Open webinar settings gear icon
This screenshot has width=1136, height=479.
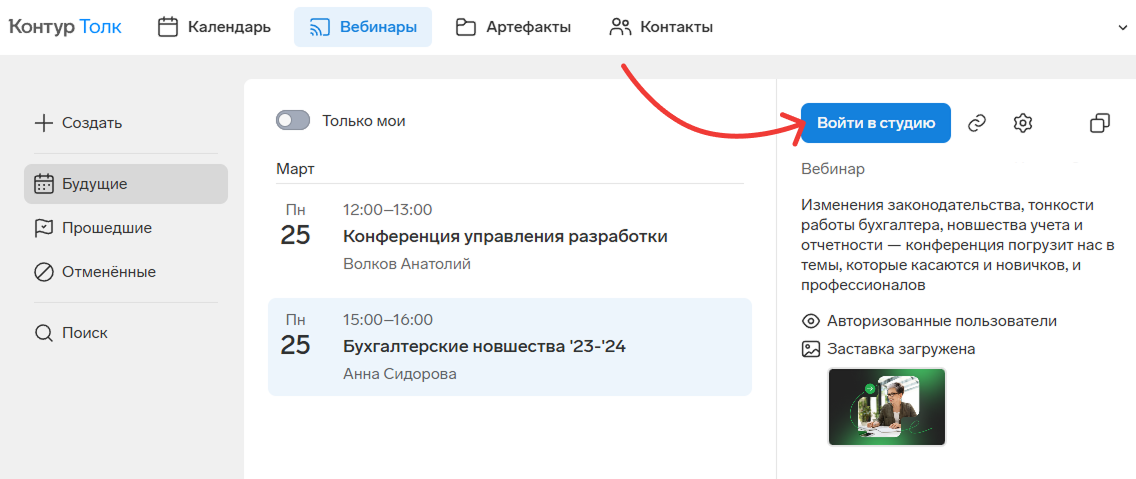1022,123
